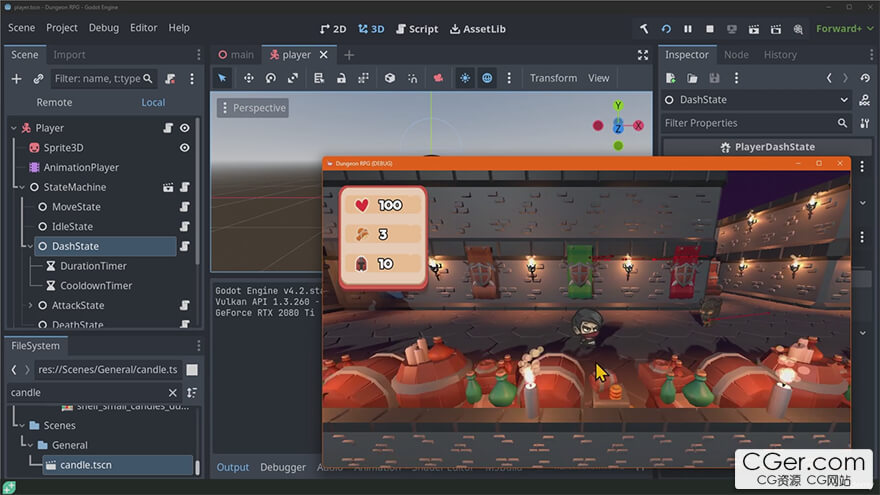880x495 pixels.
Task: Open MoveState's attached script icon
Action: tap(185, 207)
